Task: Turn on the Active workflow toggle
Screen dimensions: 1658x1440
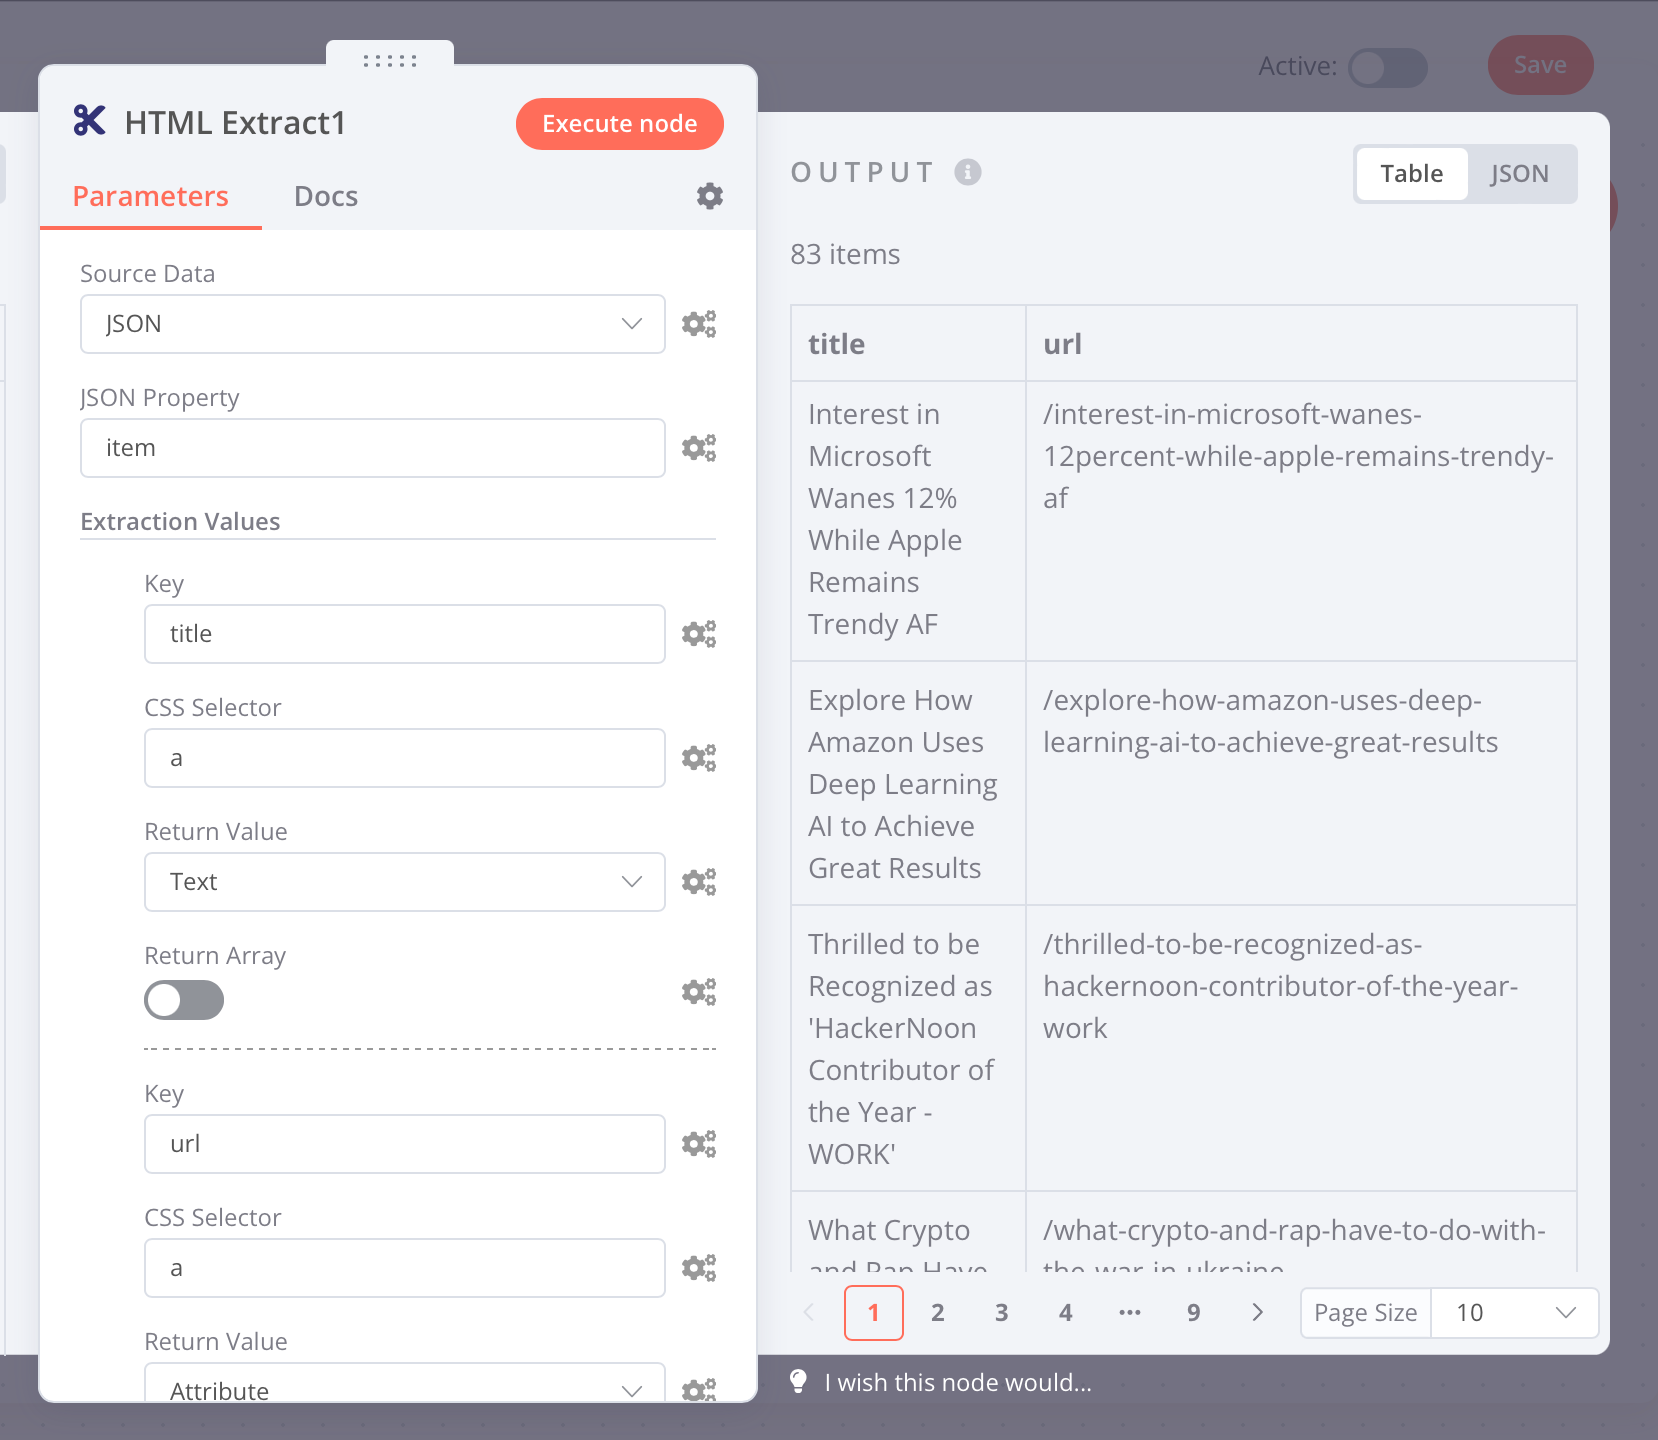Action: 1389,68
